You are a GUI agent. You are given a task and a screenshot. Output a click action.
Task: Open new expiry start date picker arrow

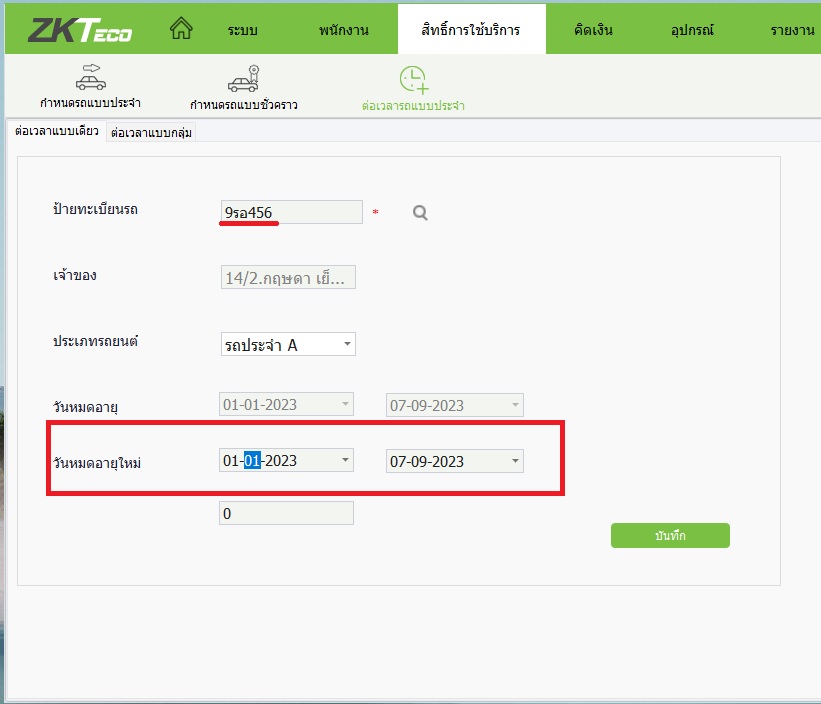coord(346,460)
